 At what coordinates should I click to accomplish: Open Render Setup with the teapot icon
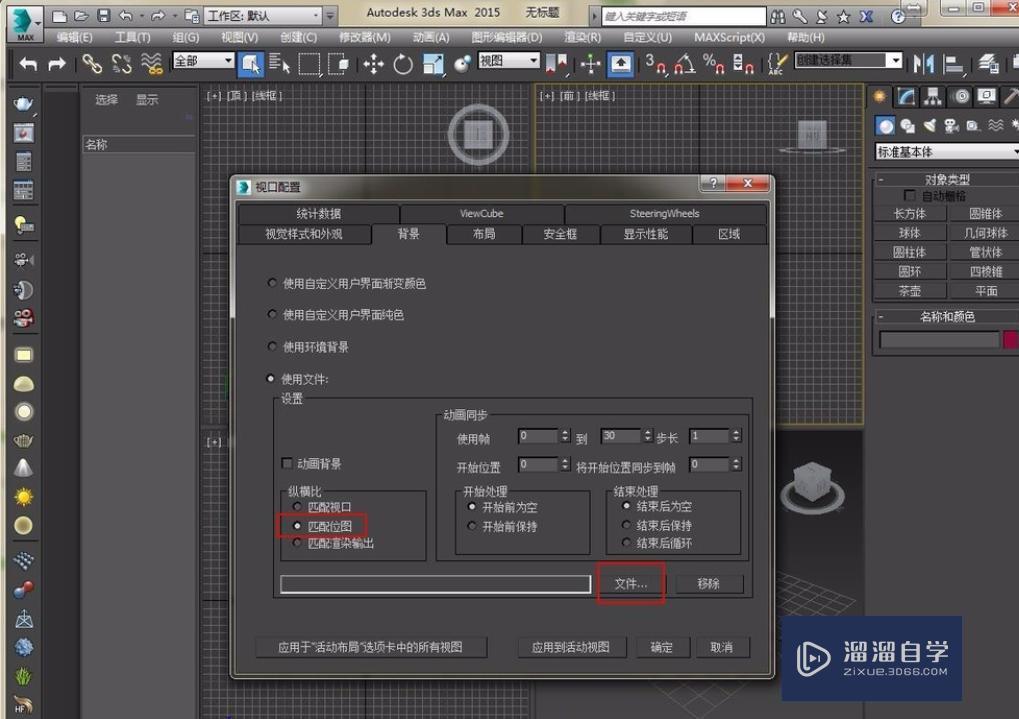[x=1012, y=64]
